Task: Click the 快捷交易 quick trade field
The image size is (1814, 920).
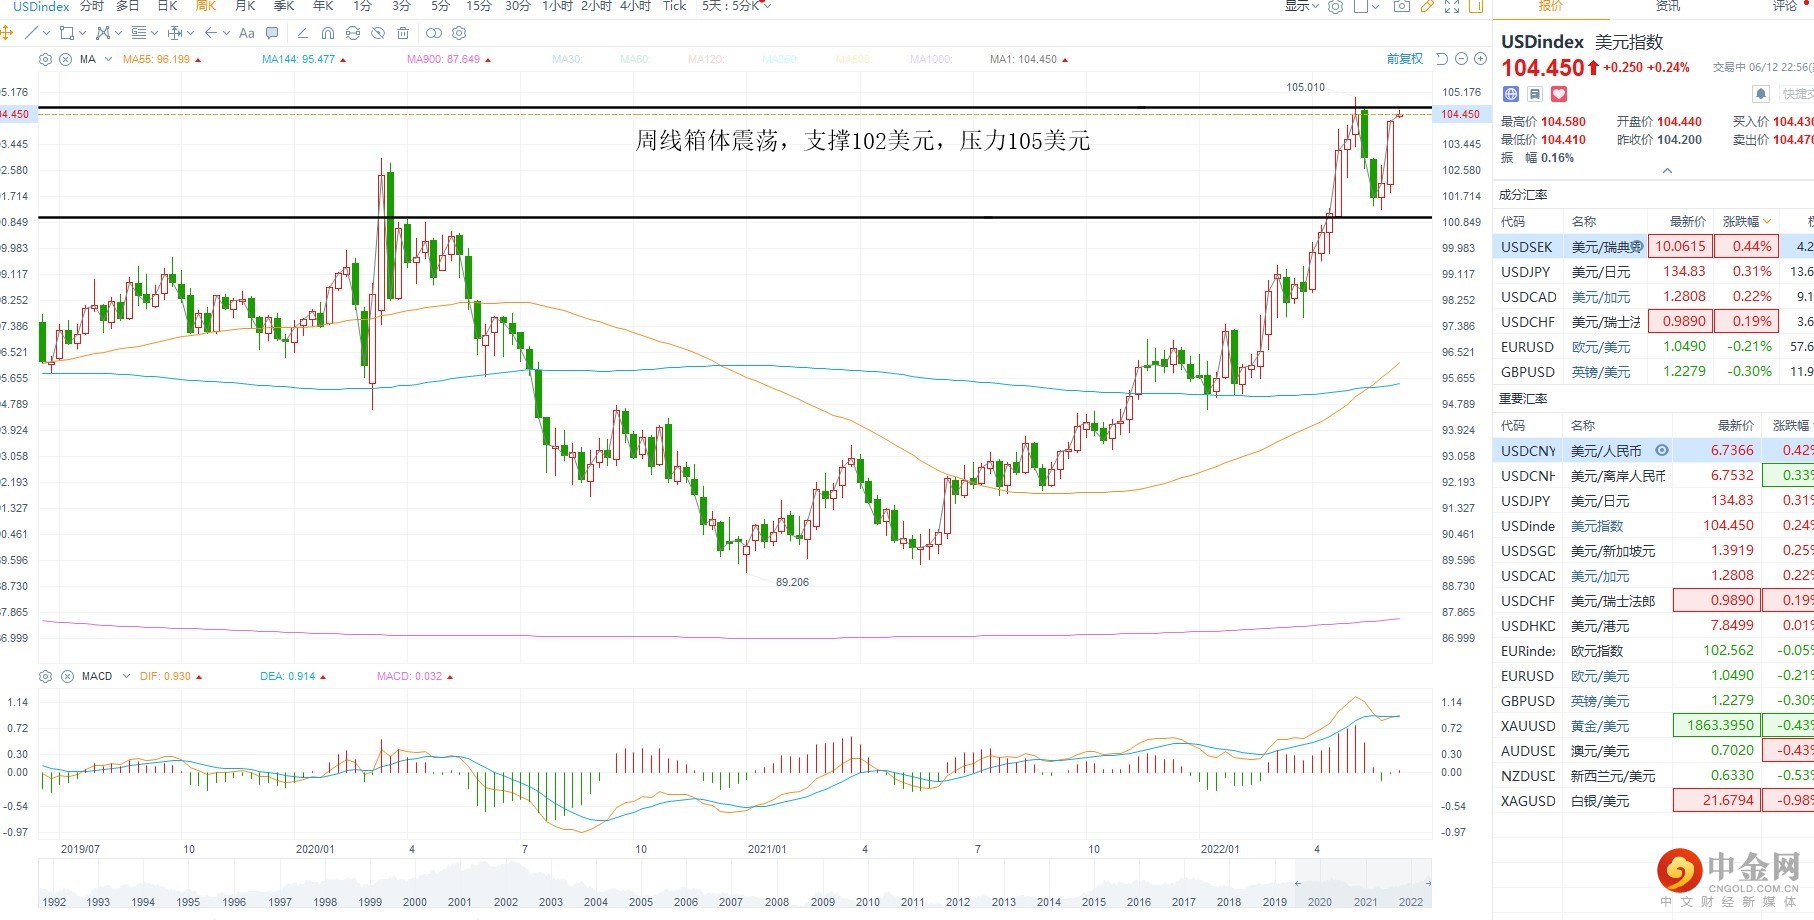Action: [x=1797, y=94]
